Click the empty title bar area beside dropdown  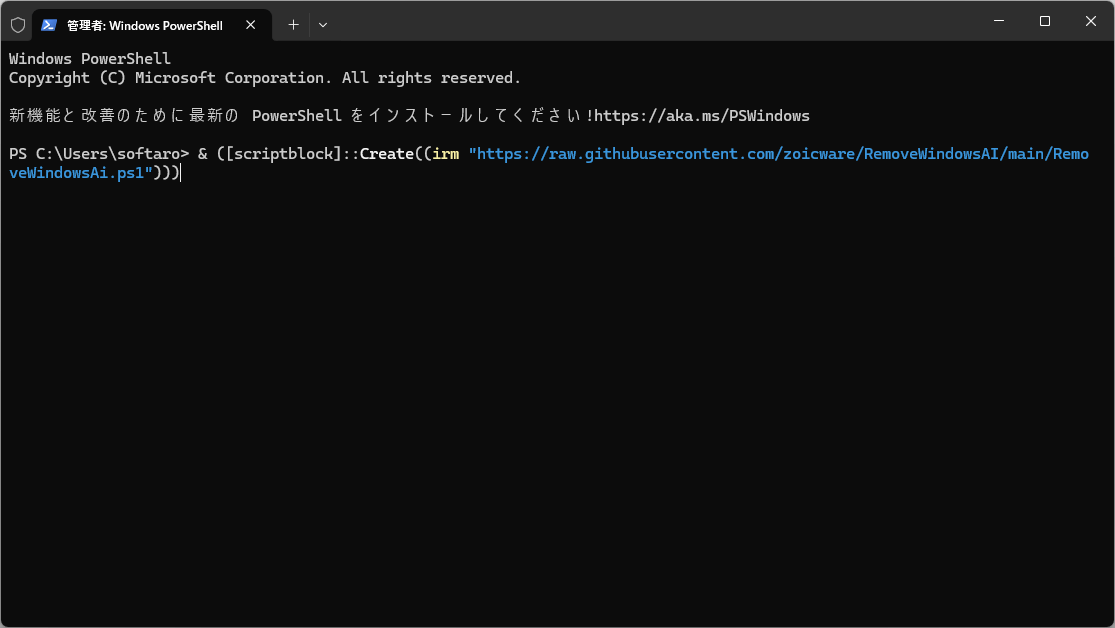coord(650,22)
